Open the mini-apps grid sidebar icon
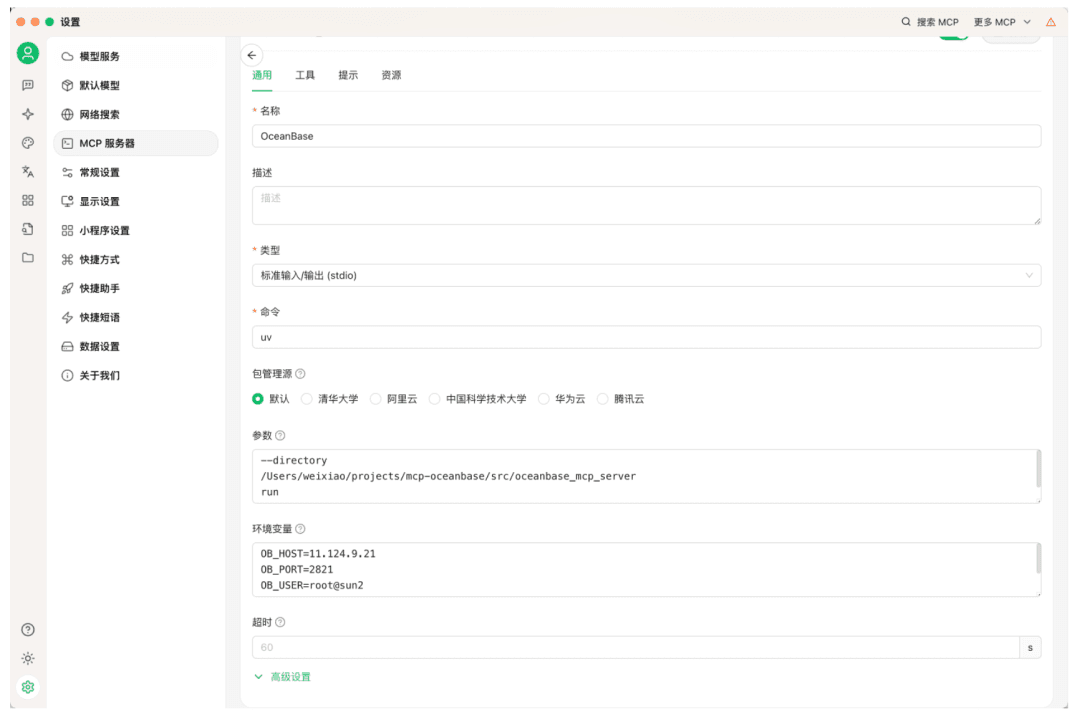 click(28, 200)
